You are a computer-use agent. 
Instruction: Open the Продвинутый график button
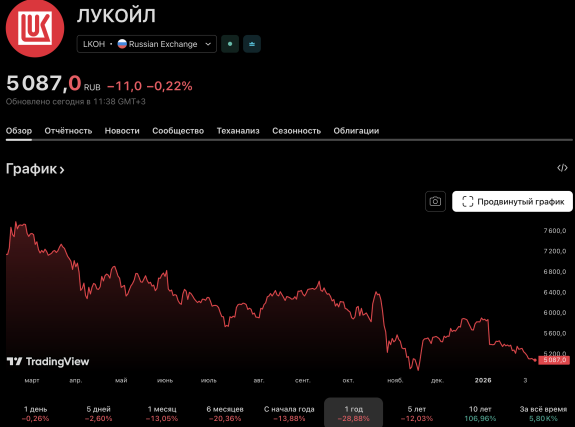(512, 201)
